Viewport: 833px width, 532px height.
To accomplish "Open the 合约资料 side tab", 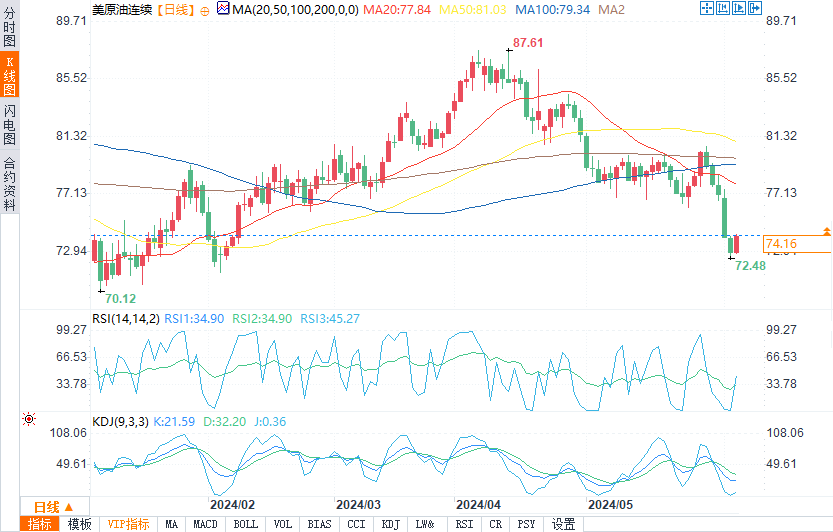I will click(x=9, y=184).
